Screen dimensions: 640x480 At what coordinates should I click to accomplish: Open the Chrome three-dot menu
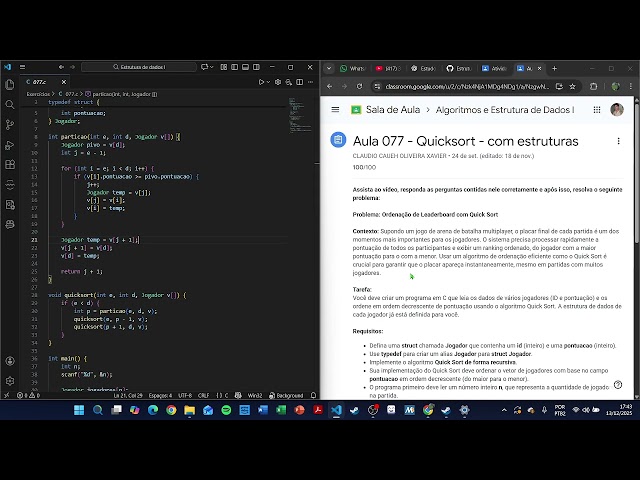[631, 87]
